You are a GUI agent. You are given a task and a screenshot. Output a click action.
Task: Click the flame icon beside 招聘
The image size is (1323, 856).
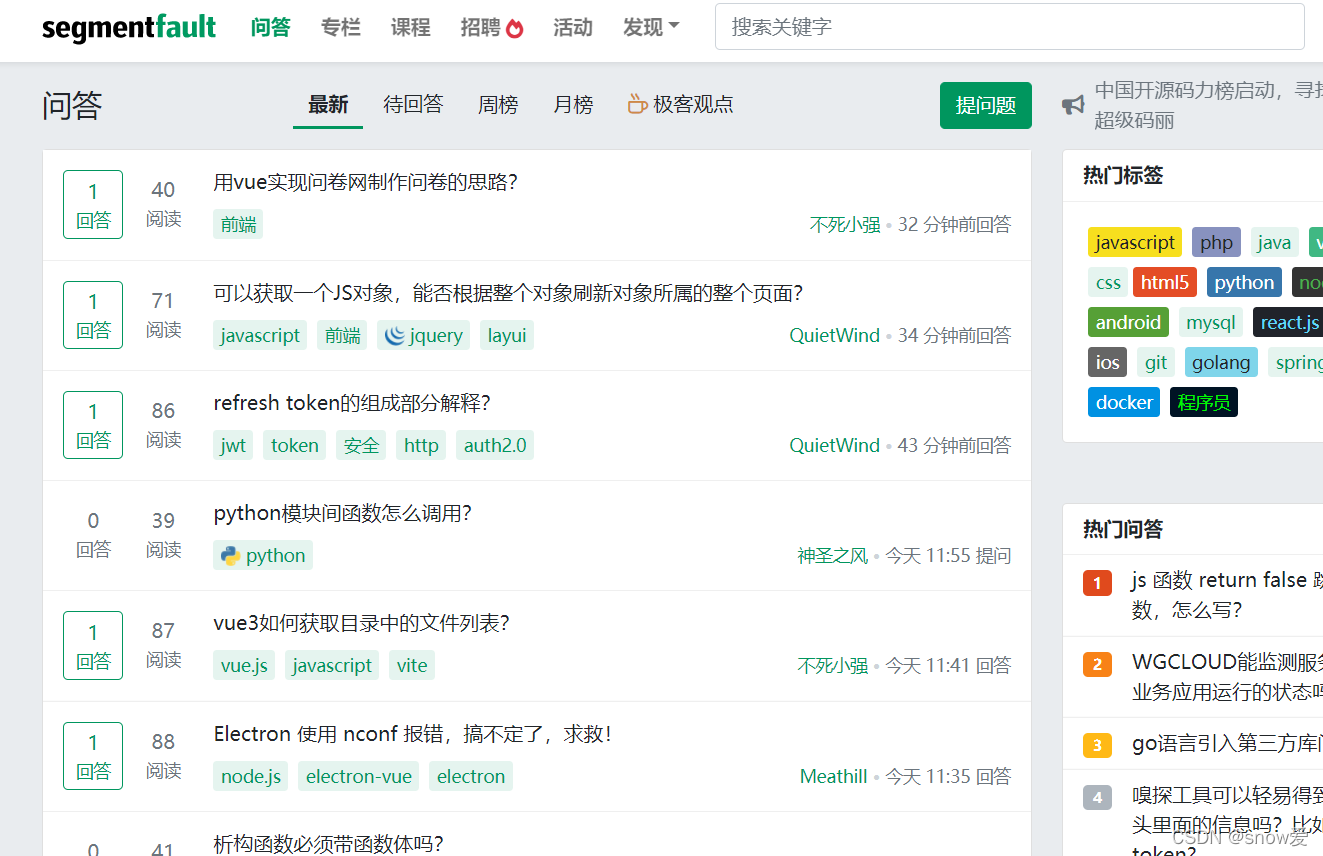tap(515, 28)
